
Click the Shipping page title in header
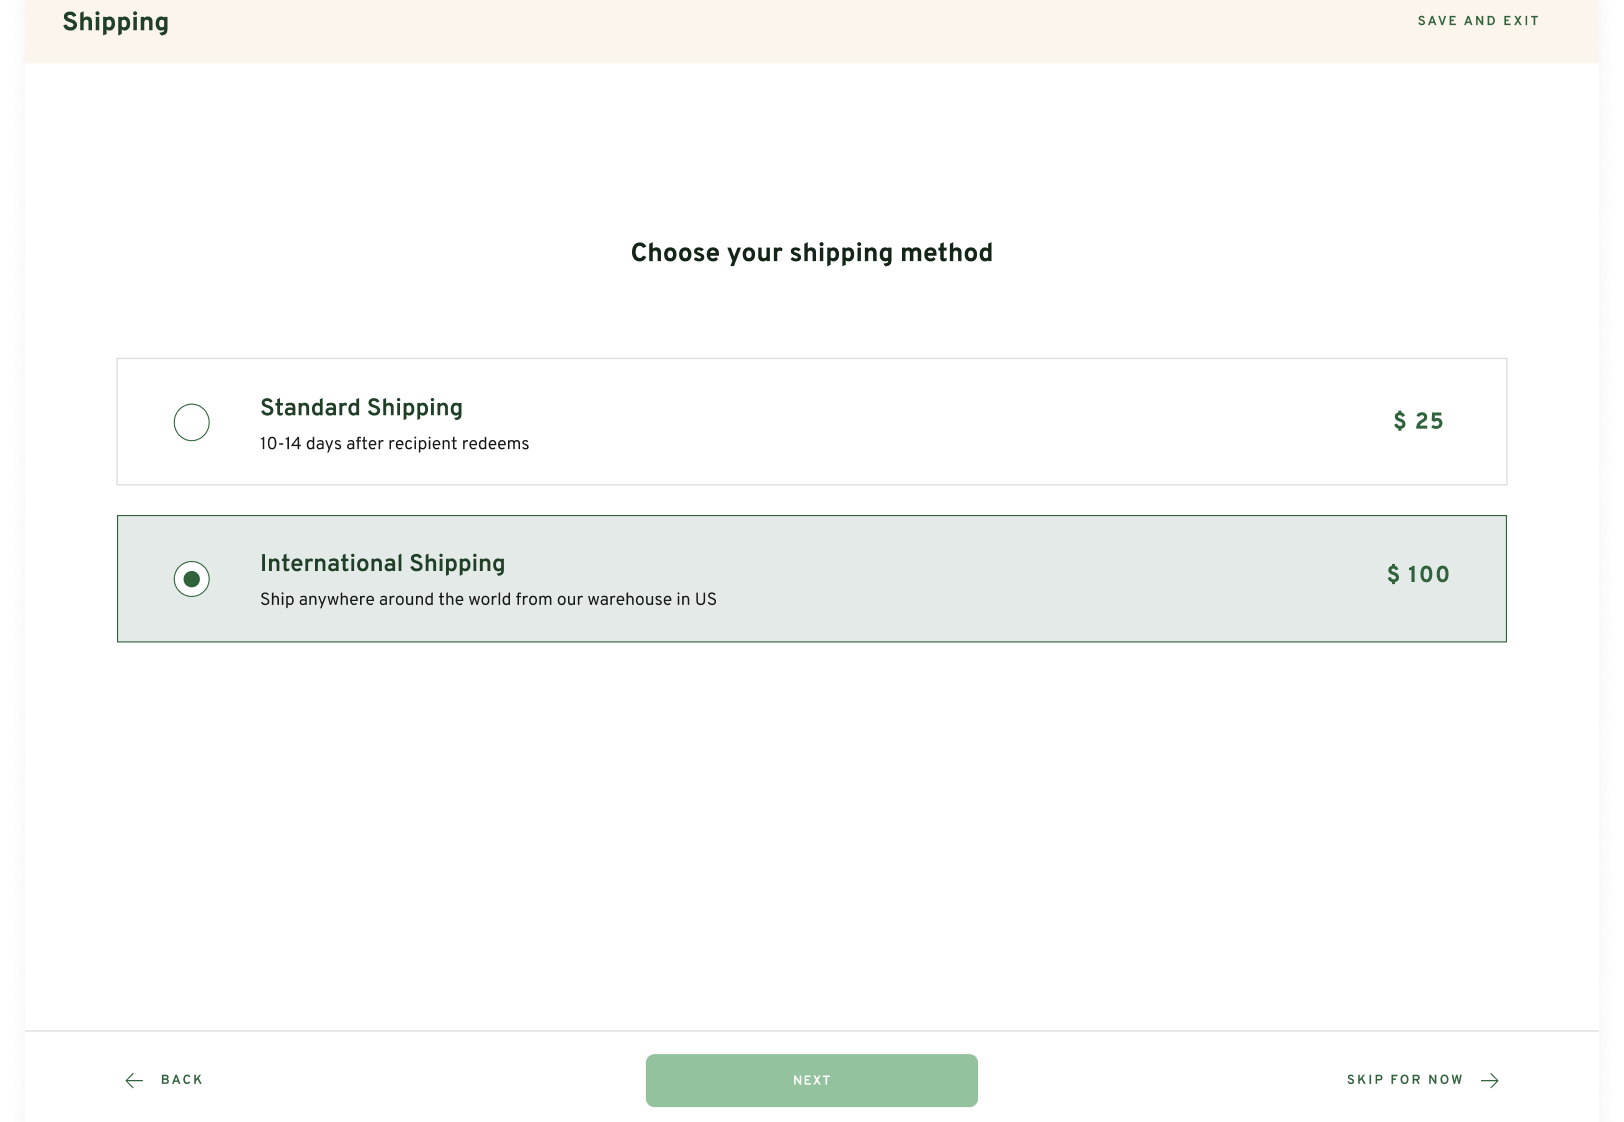[x=116, y=22]
